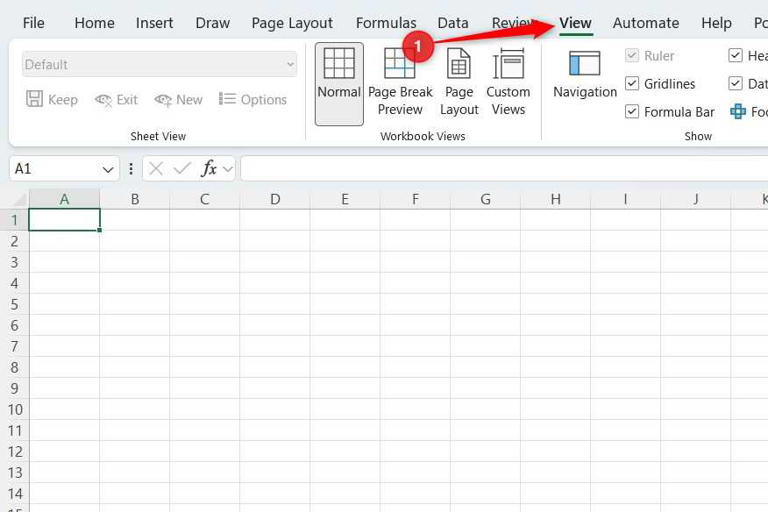768x512 pixels.
Task: Open the Insert ribbon tab
Action: (154, 23)
